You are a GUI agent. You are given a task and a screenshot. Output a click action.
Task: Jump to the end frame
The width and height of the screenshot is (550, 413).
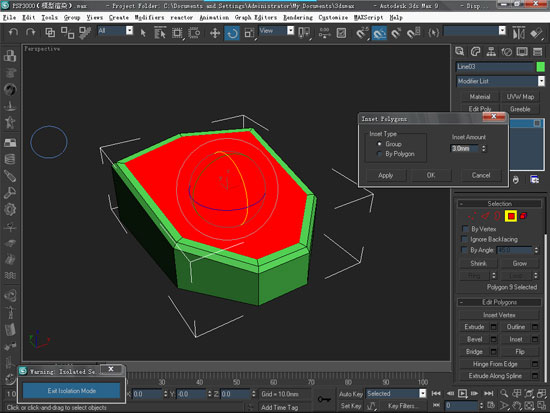(489, 393)
